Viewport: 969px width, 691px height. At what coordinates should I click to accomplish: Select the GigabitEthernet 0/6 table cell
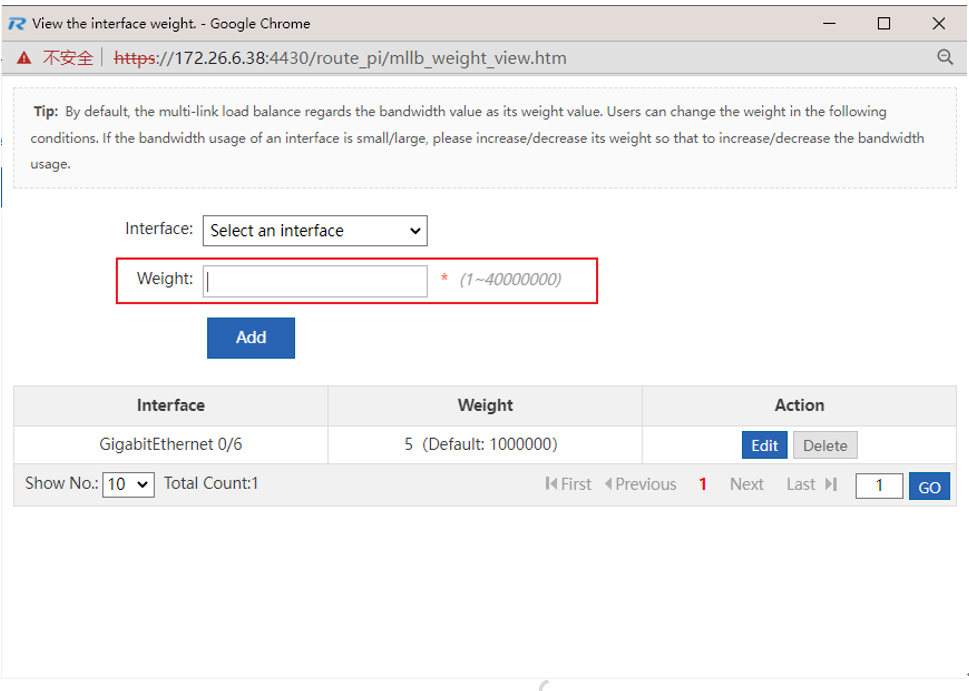tap(170, 444)
